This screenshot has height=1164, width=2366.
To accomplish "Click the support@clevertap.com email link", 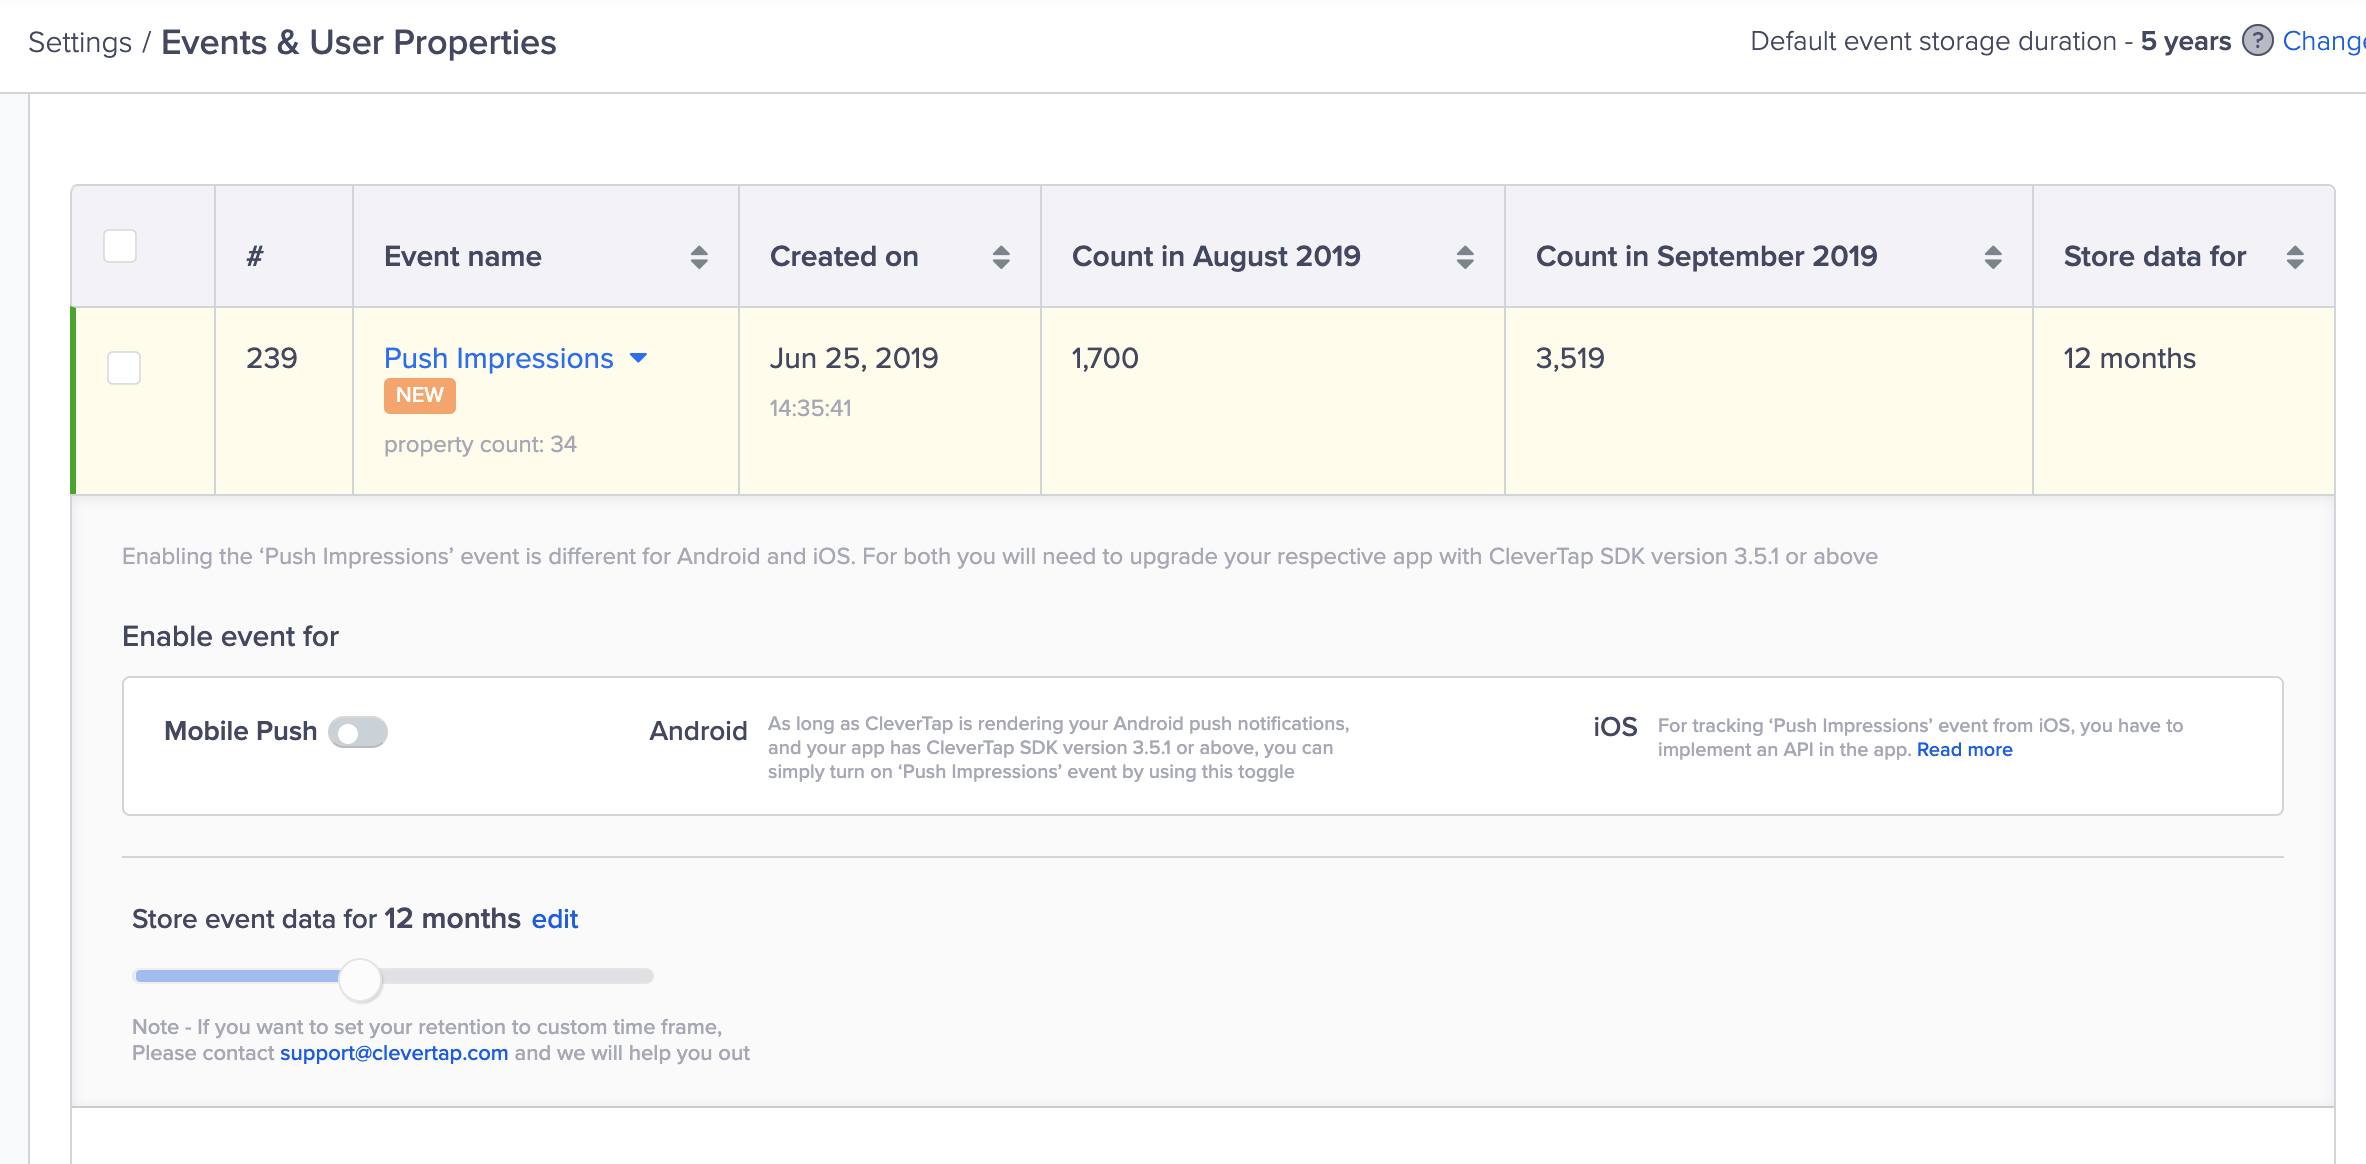I will pos(394,1053).
